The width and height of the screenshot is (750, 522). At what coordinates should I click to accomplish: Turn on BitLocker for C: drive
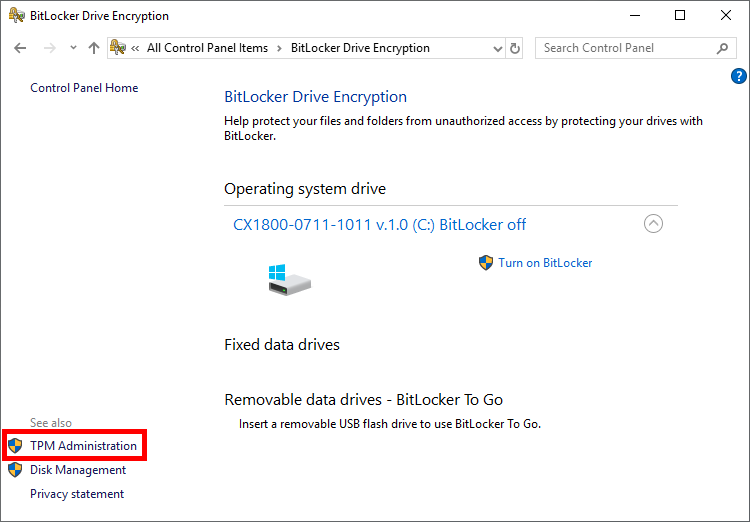coord(545,263)
